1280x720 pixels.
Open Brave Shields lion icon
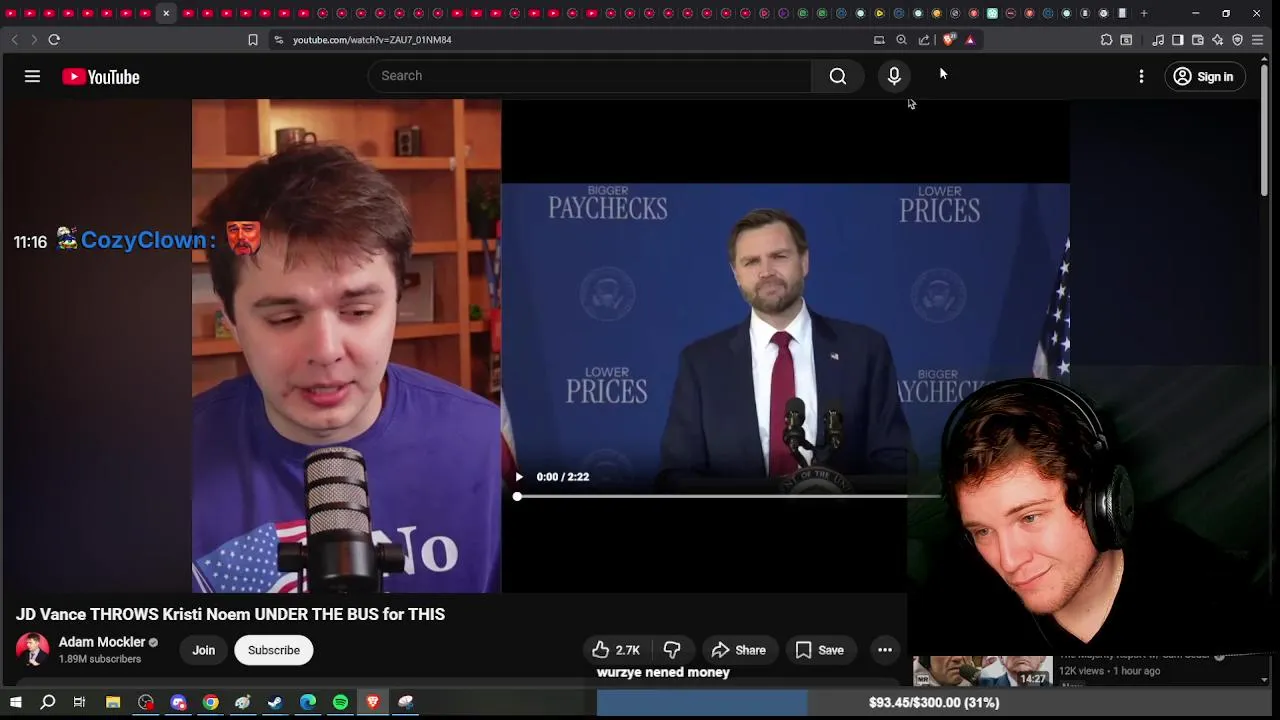(948, 40)
